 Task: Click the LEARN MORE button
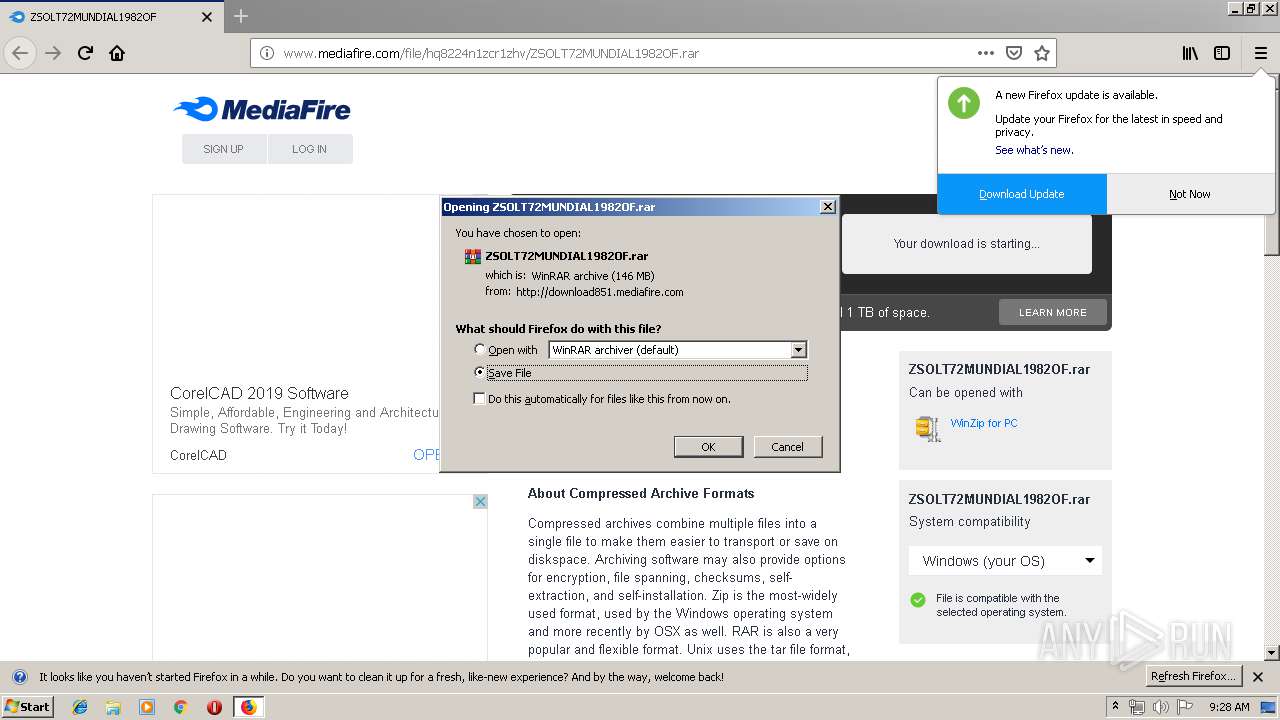pyautogui.click(x=1053, y=312)
